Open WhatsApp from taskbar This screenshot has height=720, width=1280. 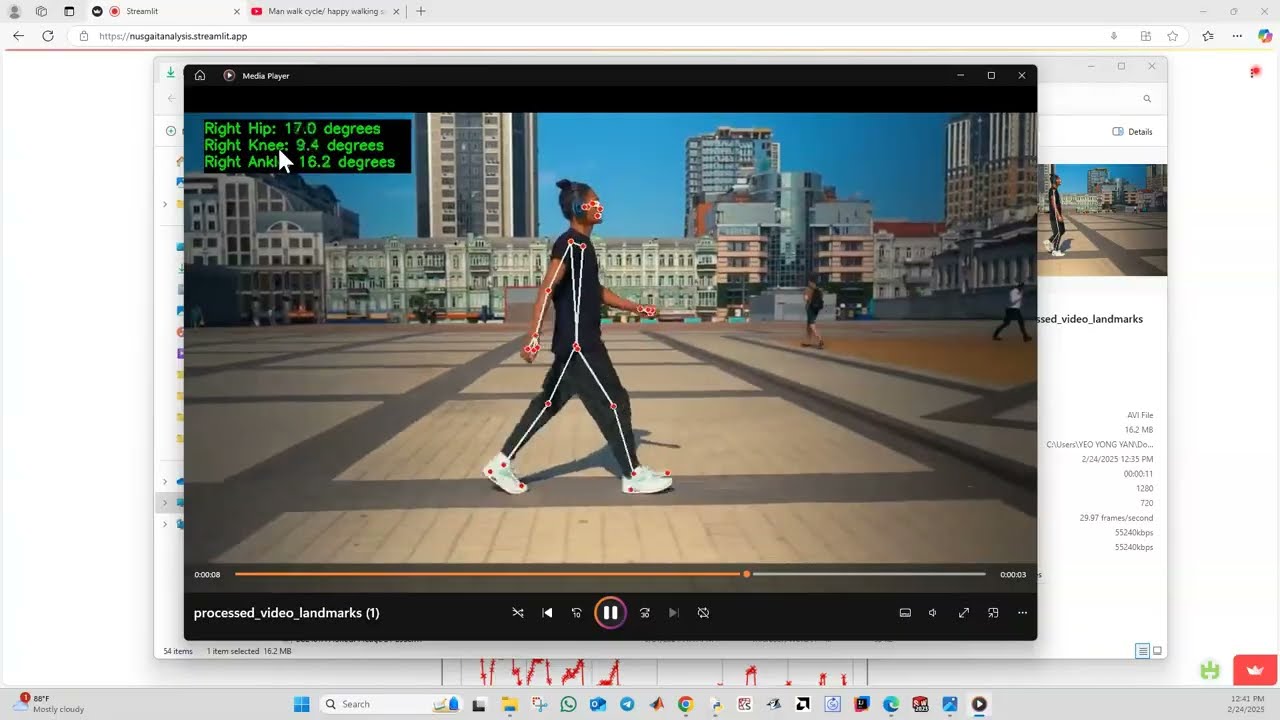click(x=569, y=704)
